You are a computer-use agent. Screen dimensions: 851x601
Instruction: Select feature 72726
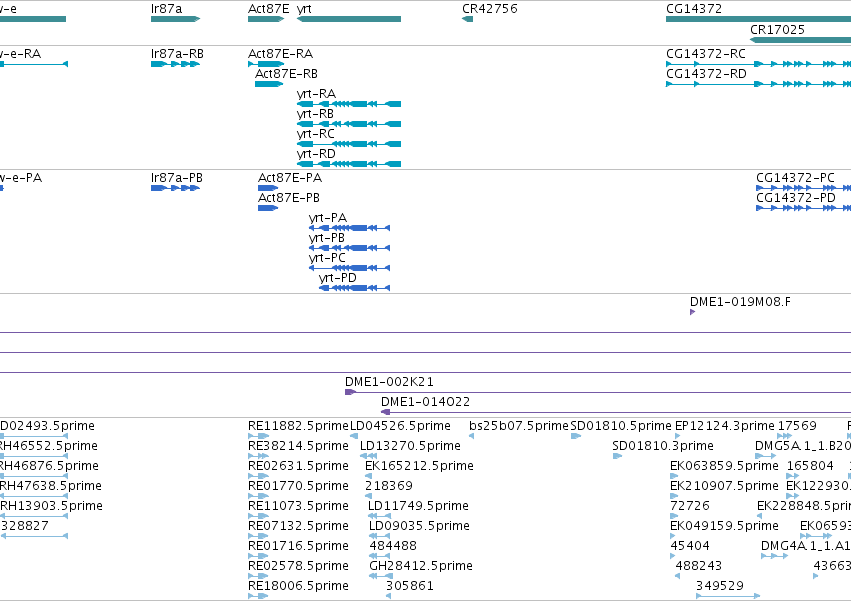[674, 516]
